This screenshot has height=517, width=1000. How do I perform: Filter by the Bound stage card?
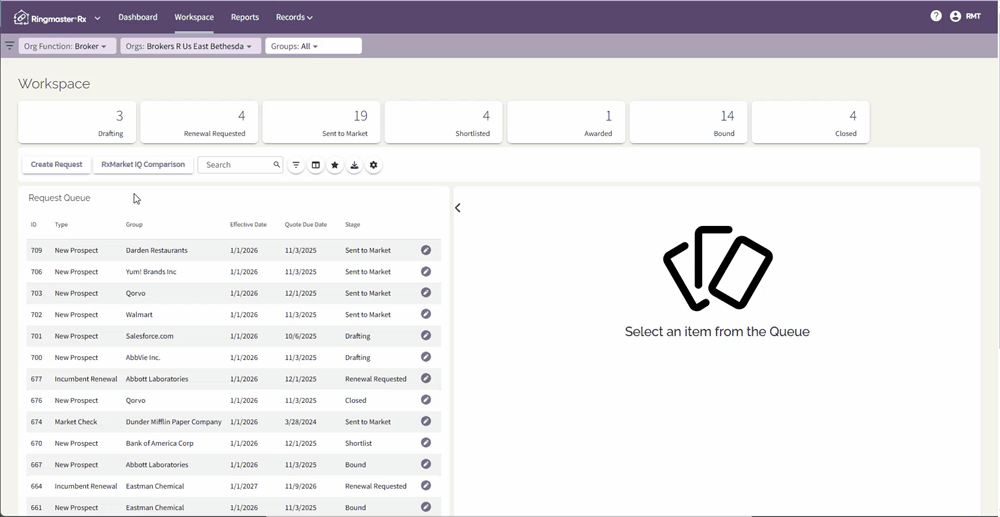tap(689, 122)
